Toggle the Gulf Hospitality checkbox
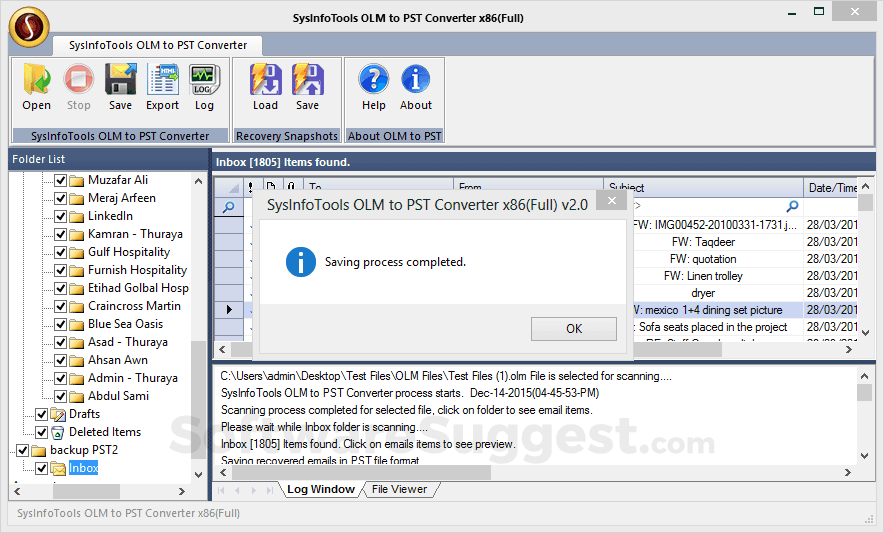The image size is (884, 533). tap(60, 253)
